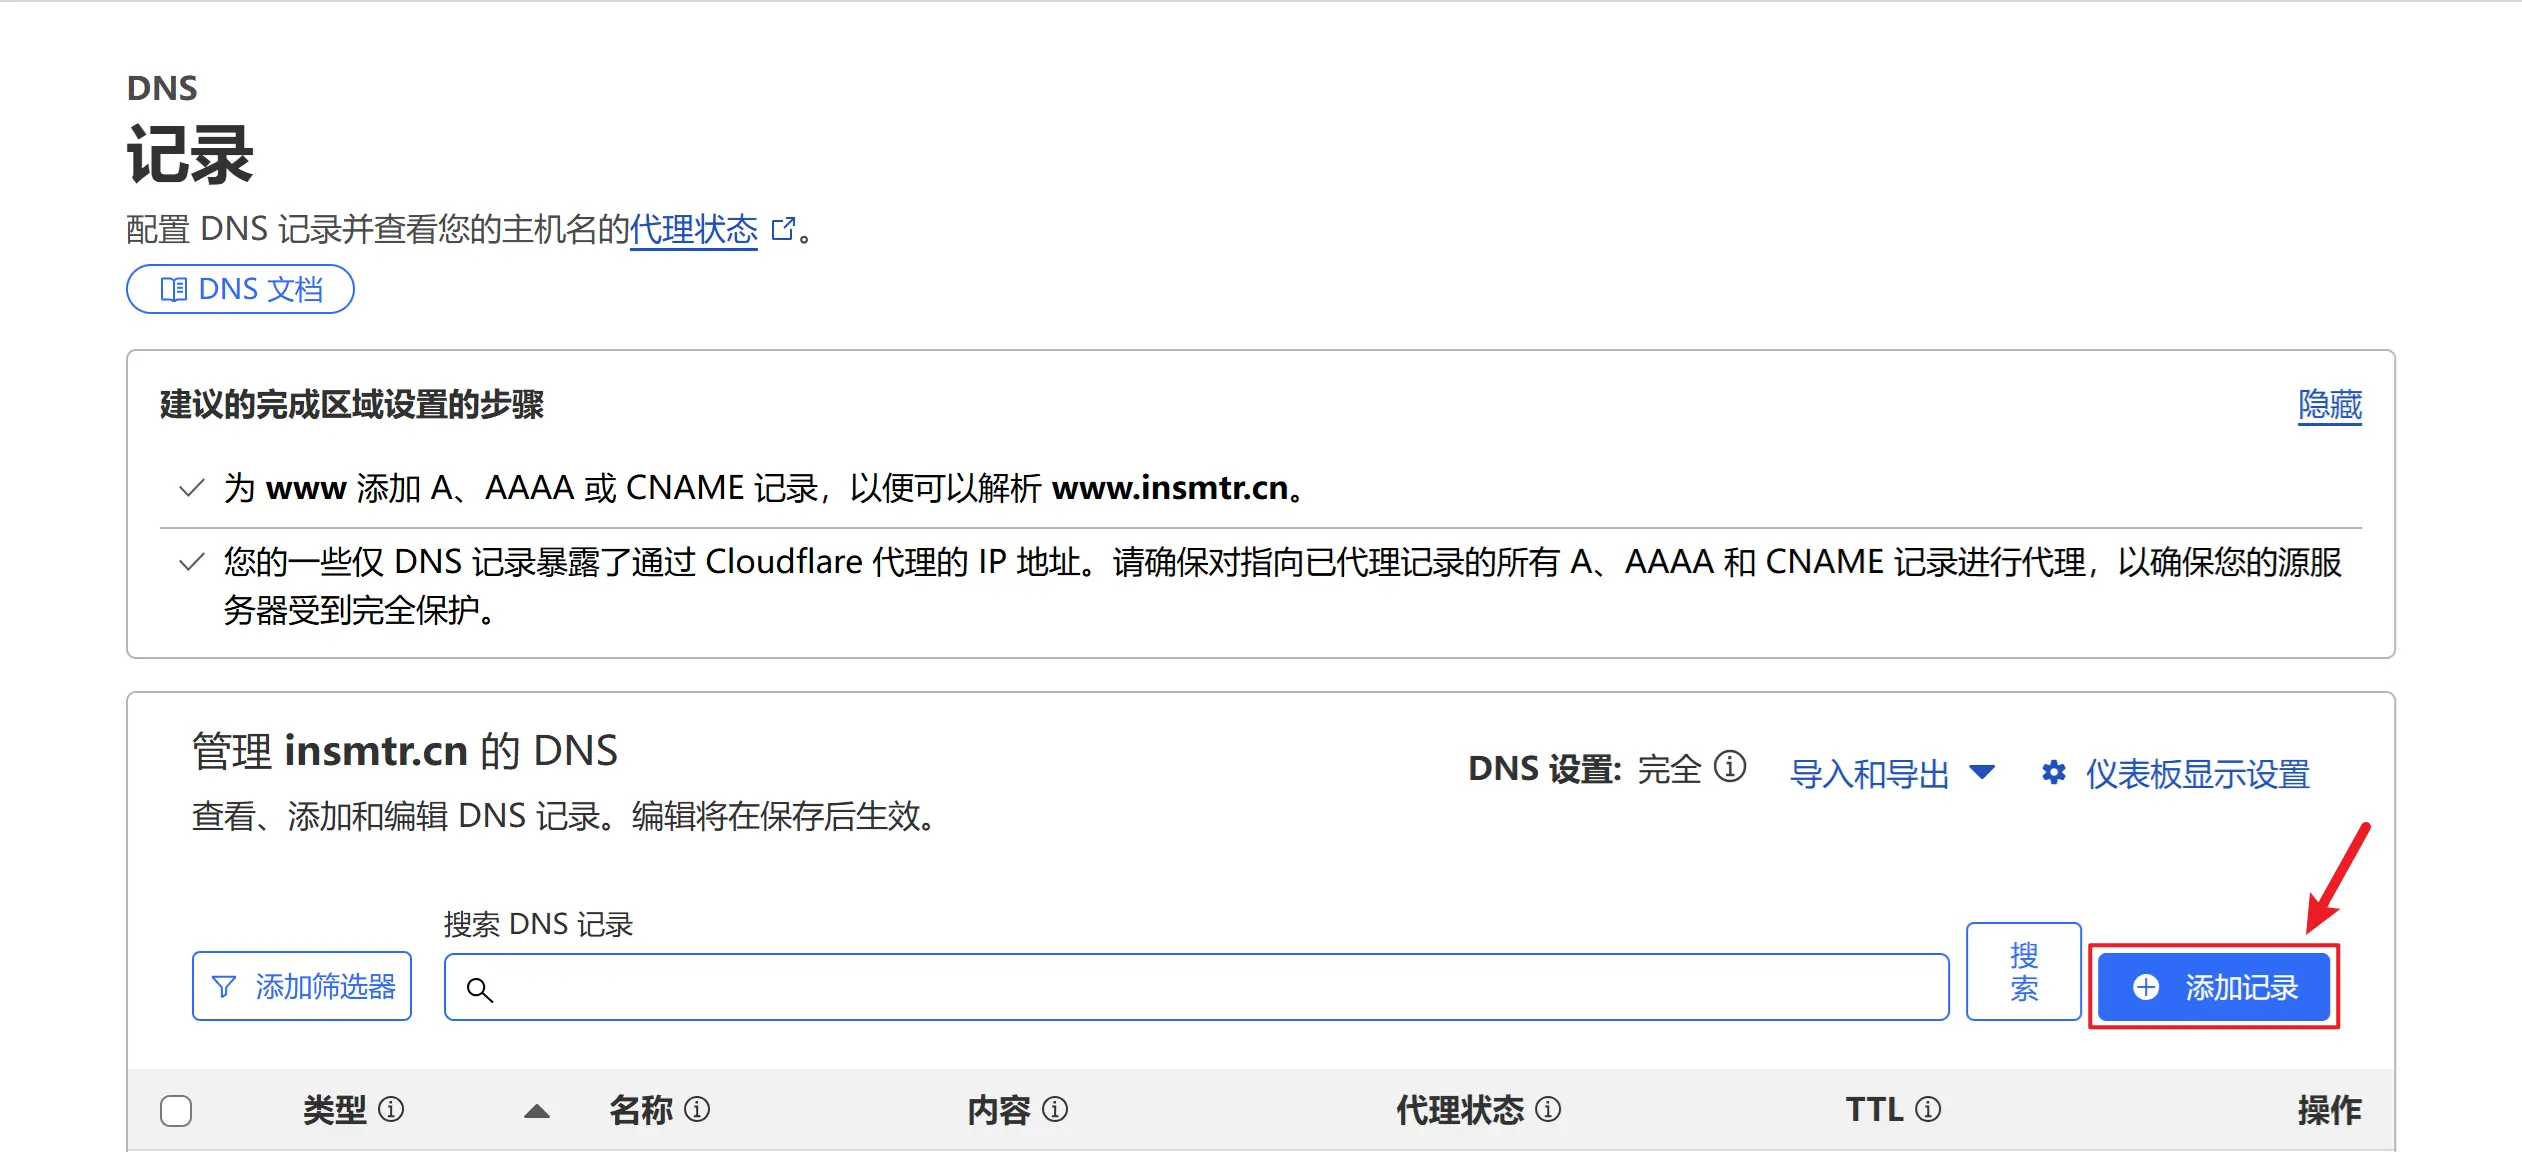Click the gear icon for 仪表板显示设置
The image size is (2522, 1152).
coord(2054,773)
